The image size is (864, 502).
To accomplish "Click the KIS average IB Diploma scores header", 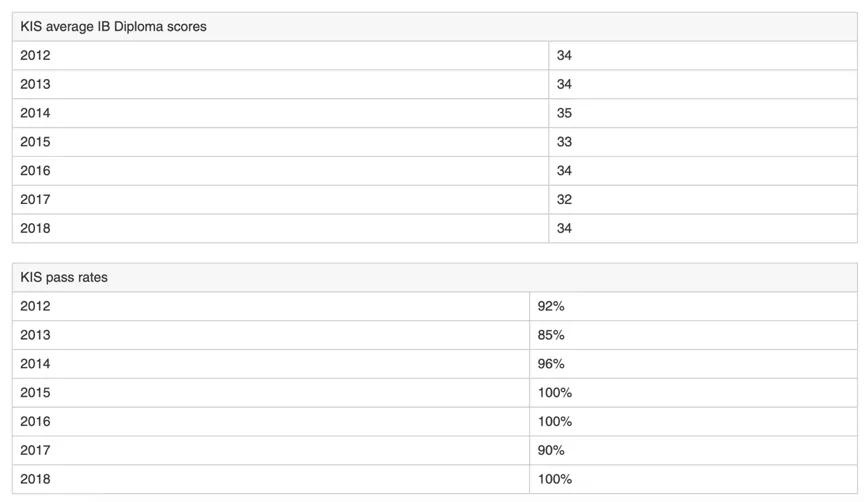I will (435, 26).
